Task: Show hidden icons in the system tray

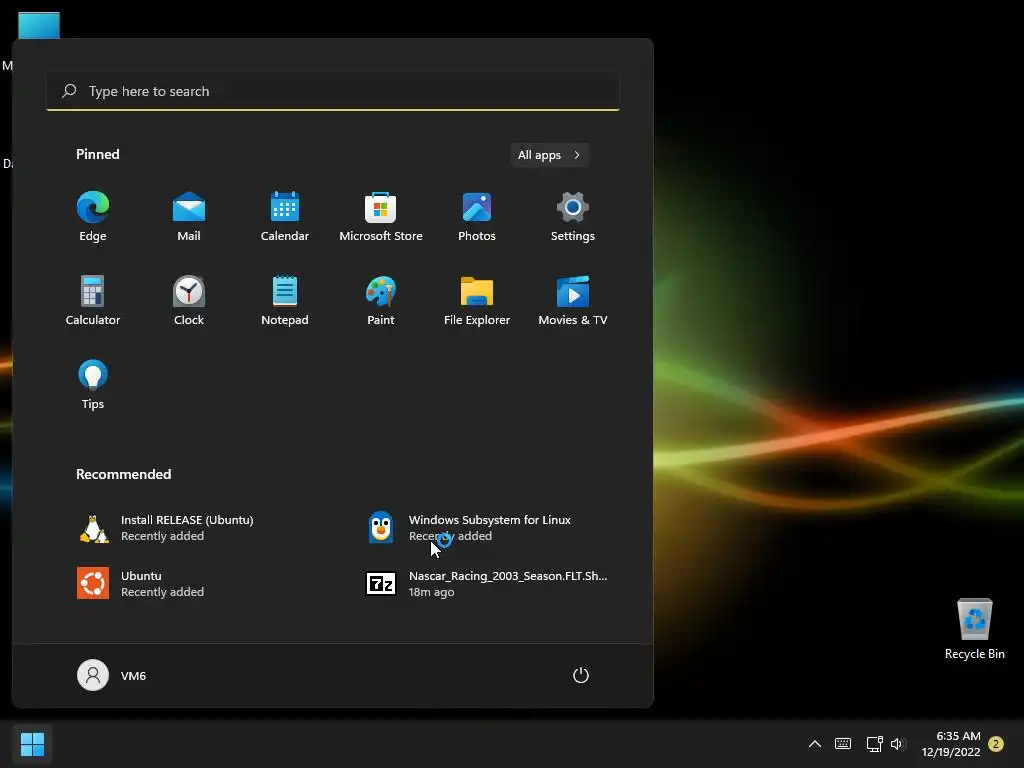Action: [x=814, y=744]
